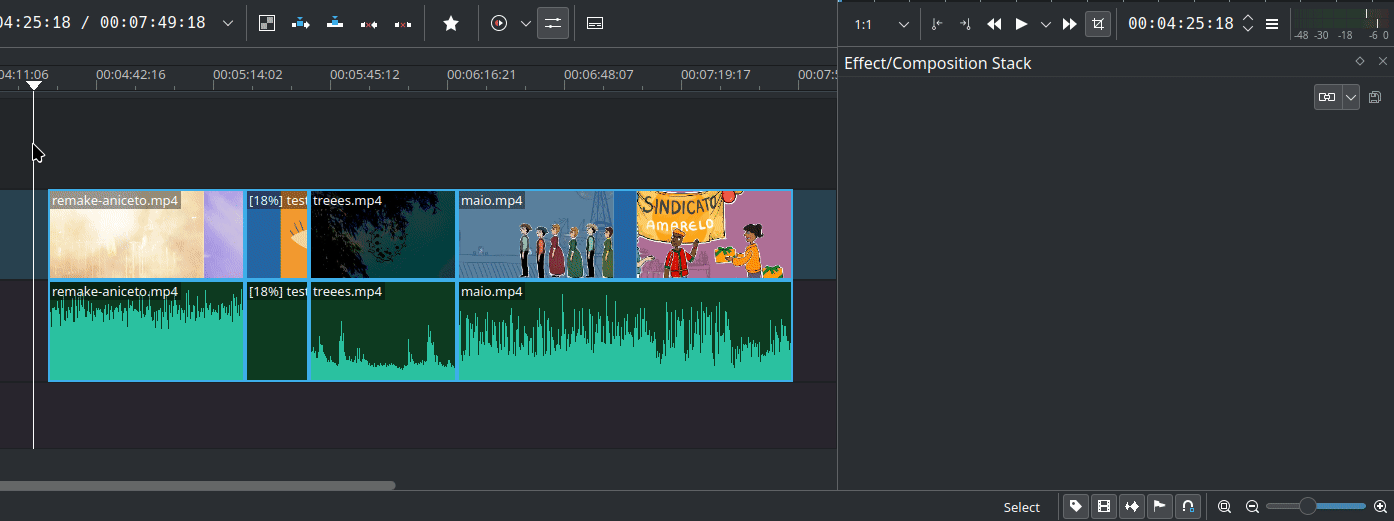Click the overwrite clip zone icon
The width and height of the screenshot is (1394, 521).
click(335, 23)
